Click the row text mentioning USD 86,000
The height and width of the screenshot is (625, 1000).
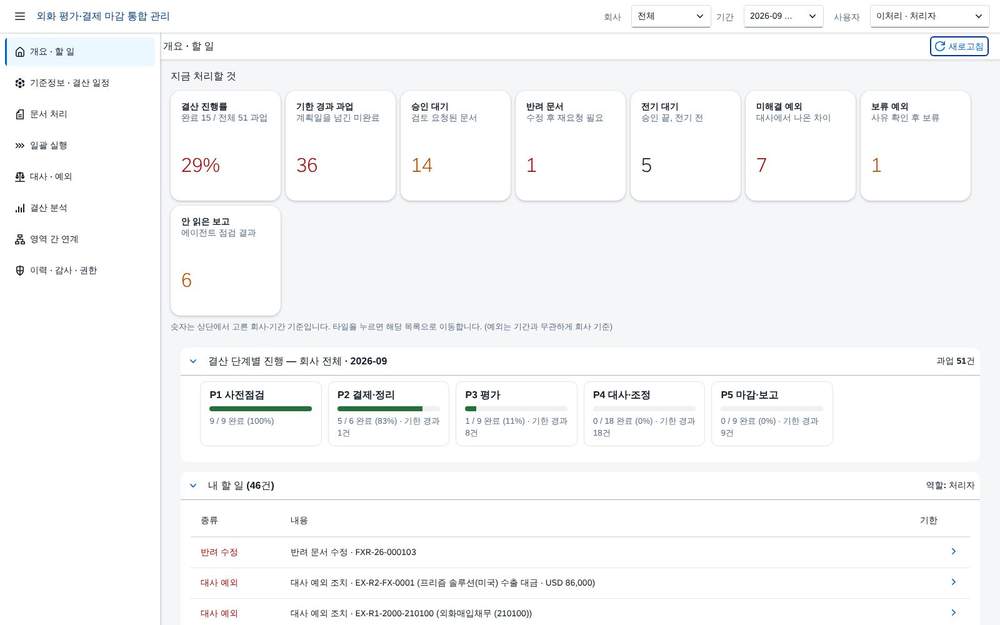[443, 583]
